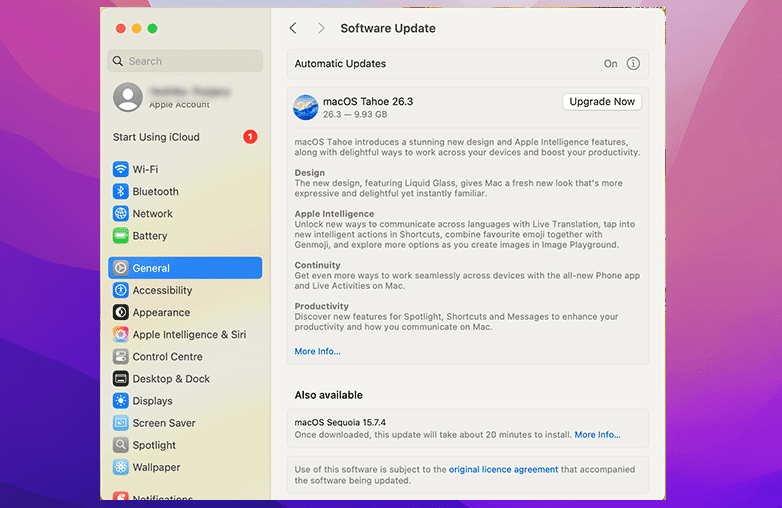The image size is (782, 508).
Task: Open More Info link under Productivity
Action: pos(317,351)
